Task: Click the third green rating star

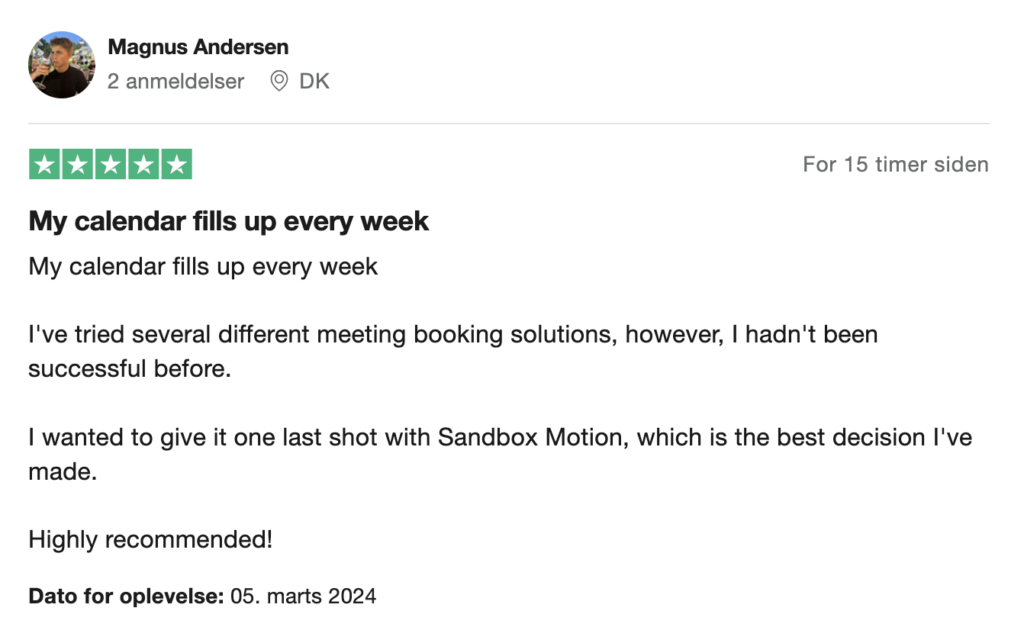Action: (x=111, y=165)
